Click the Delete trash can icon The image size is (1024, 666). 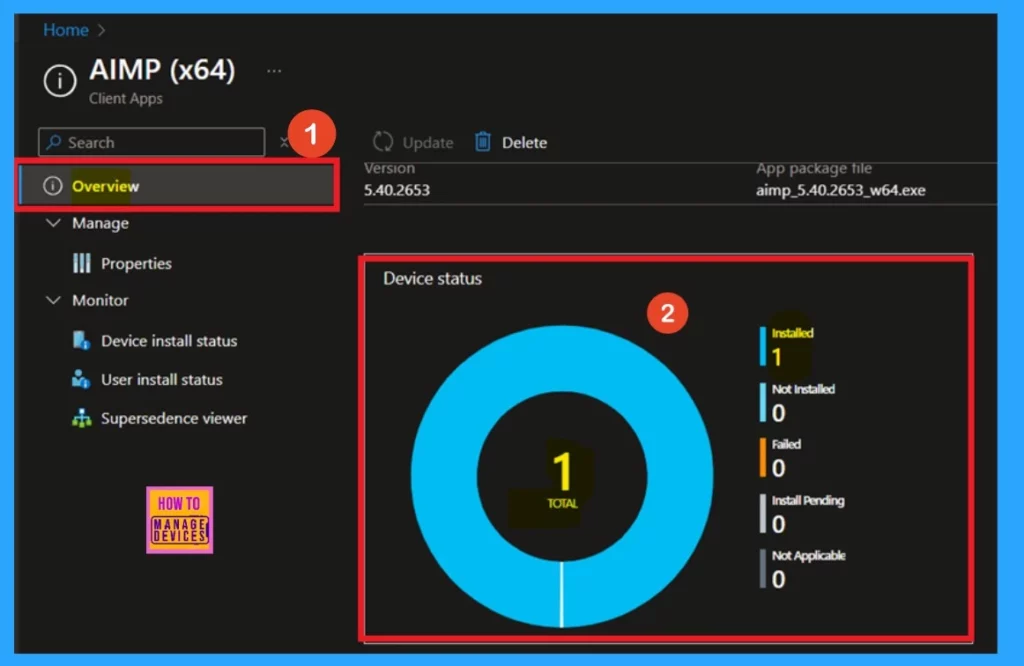coord(483,141)
